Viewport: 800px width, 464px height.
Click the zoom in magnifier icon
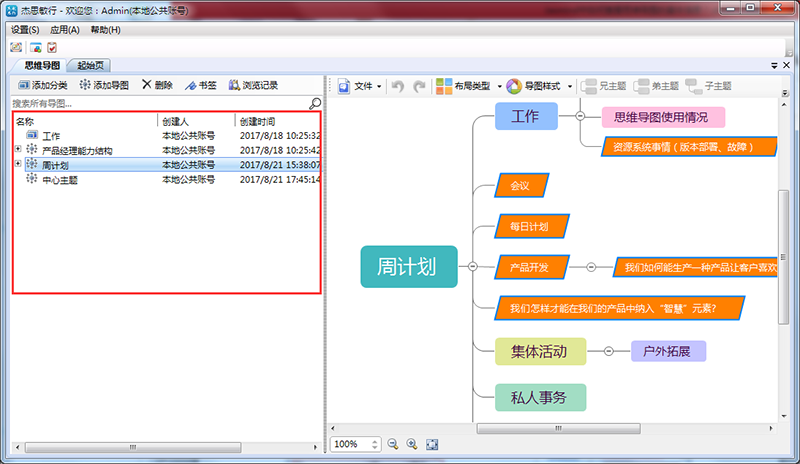point(414,444)
